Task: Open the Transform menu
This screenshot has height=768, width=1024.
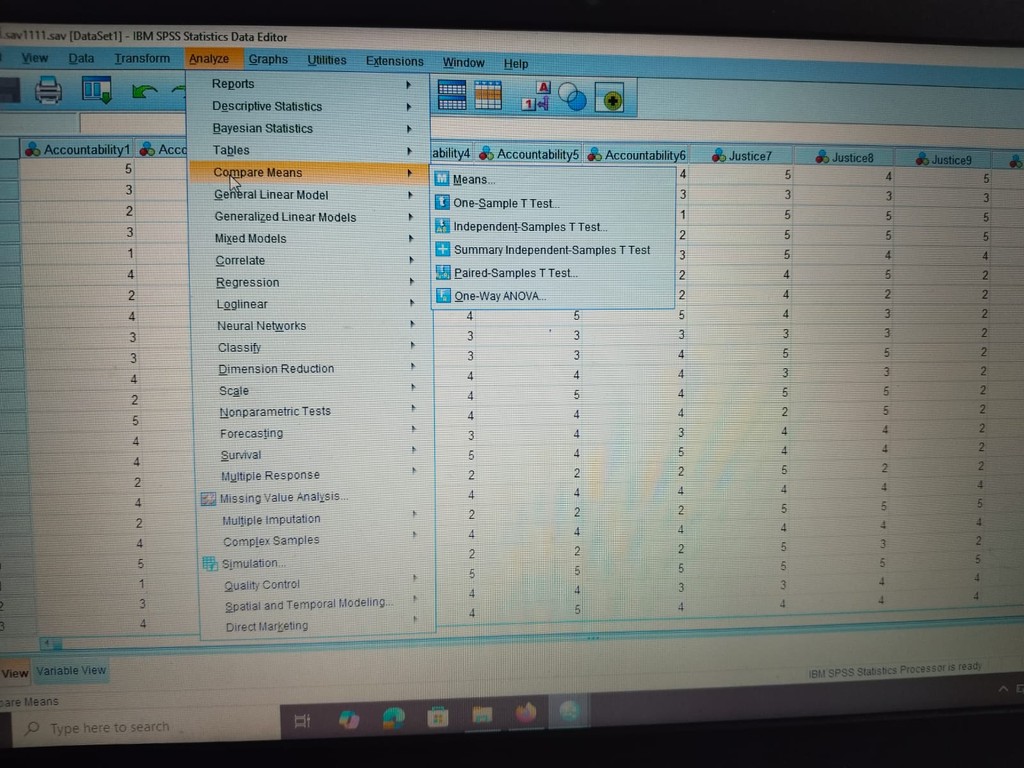Action: pyautogui.click(x=142, y=59)
